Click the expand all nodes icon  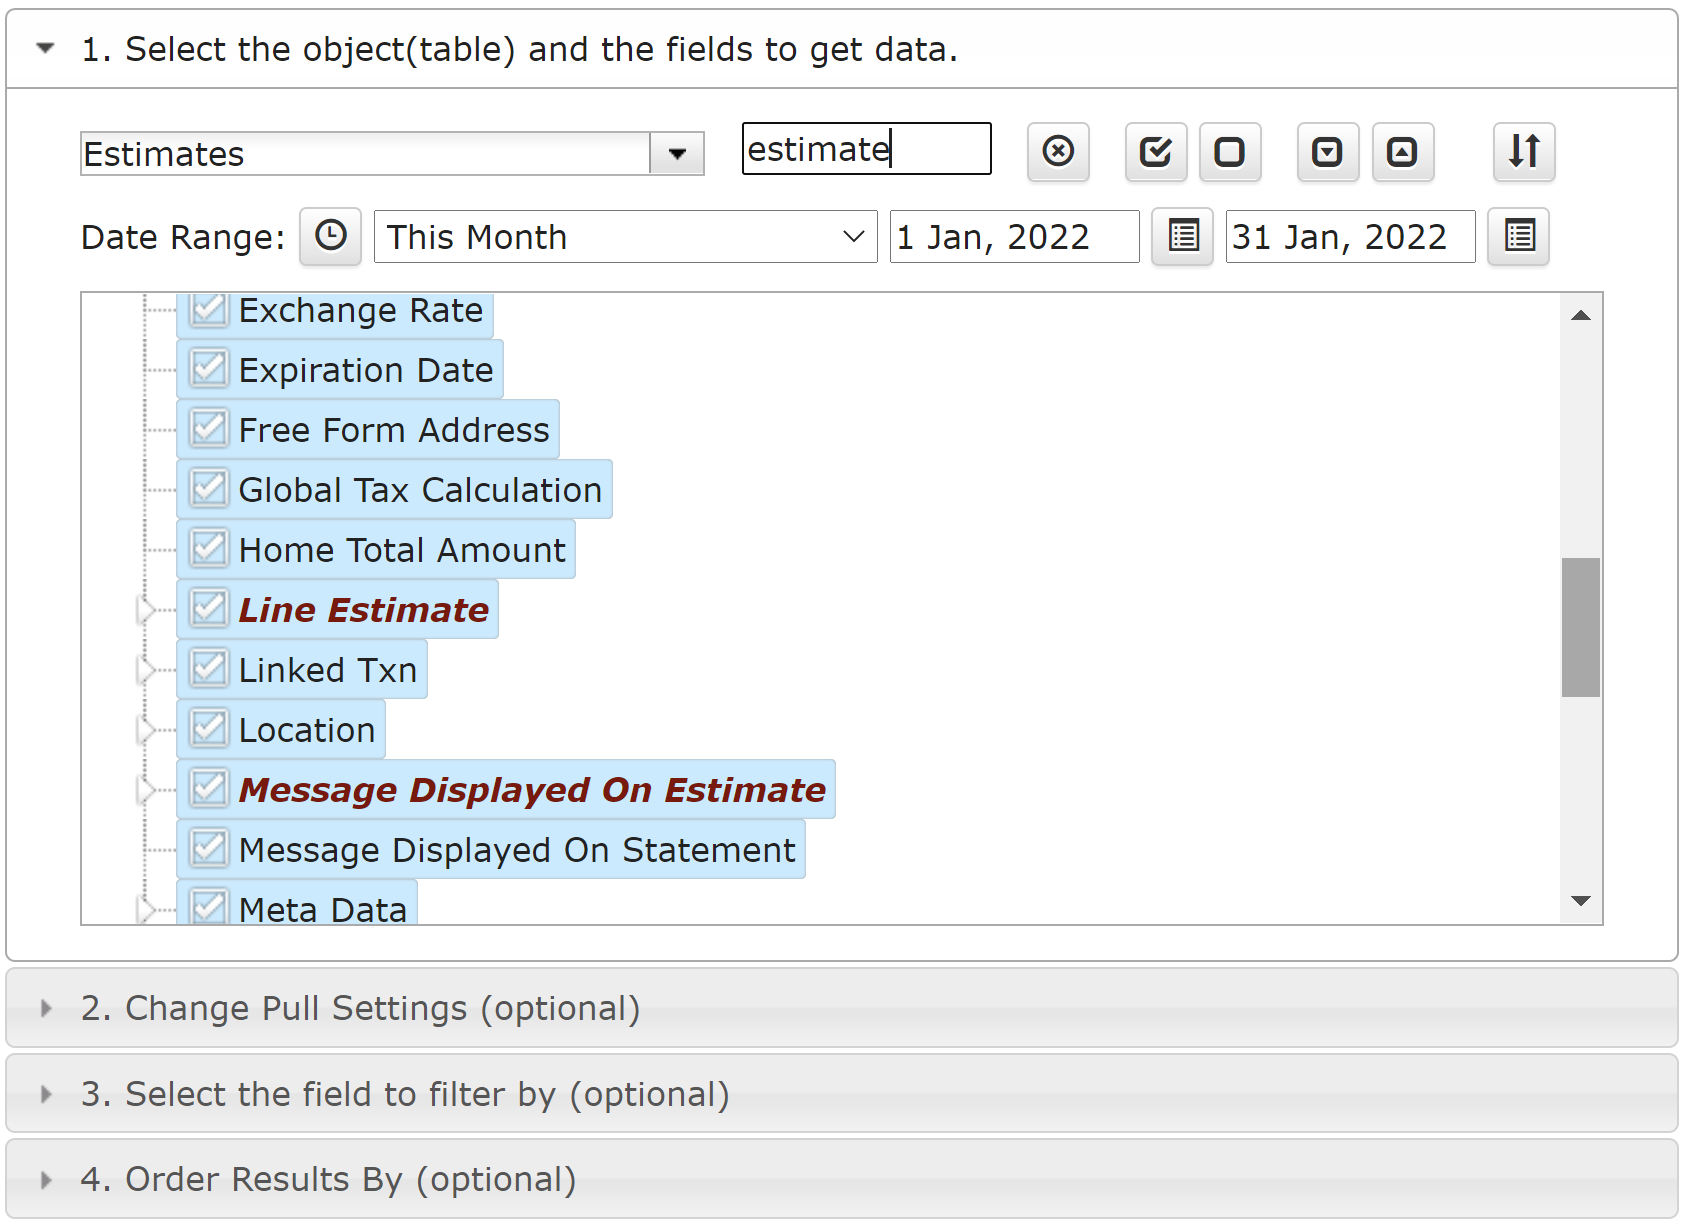click(x=1328, y=152)
